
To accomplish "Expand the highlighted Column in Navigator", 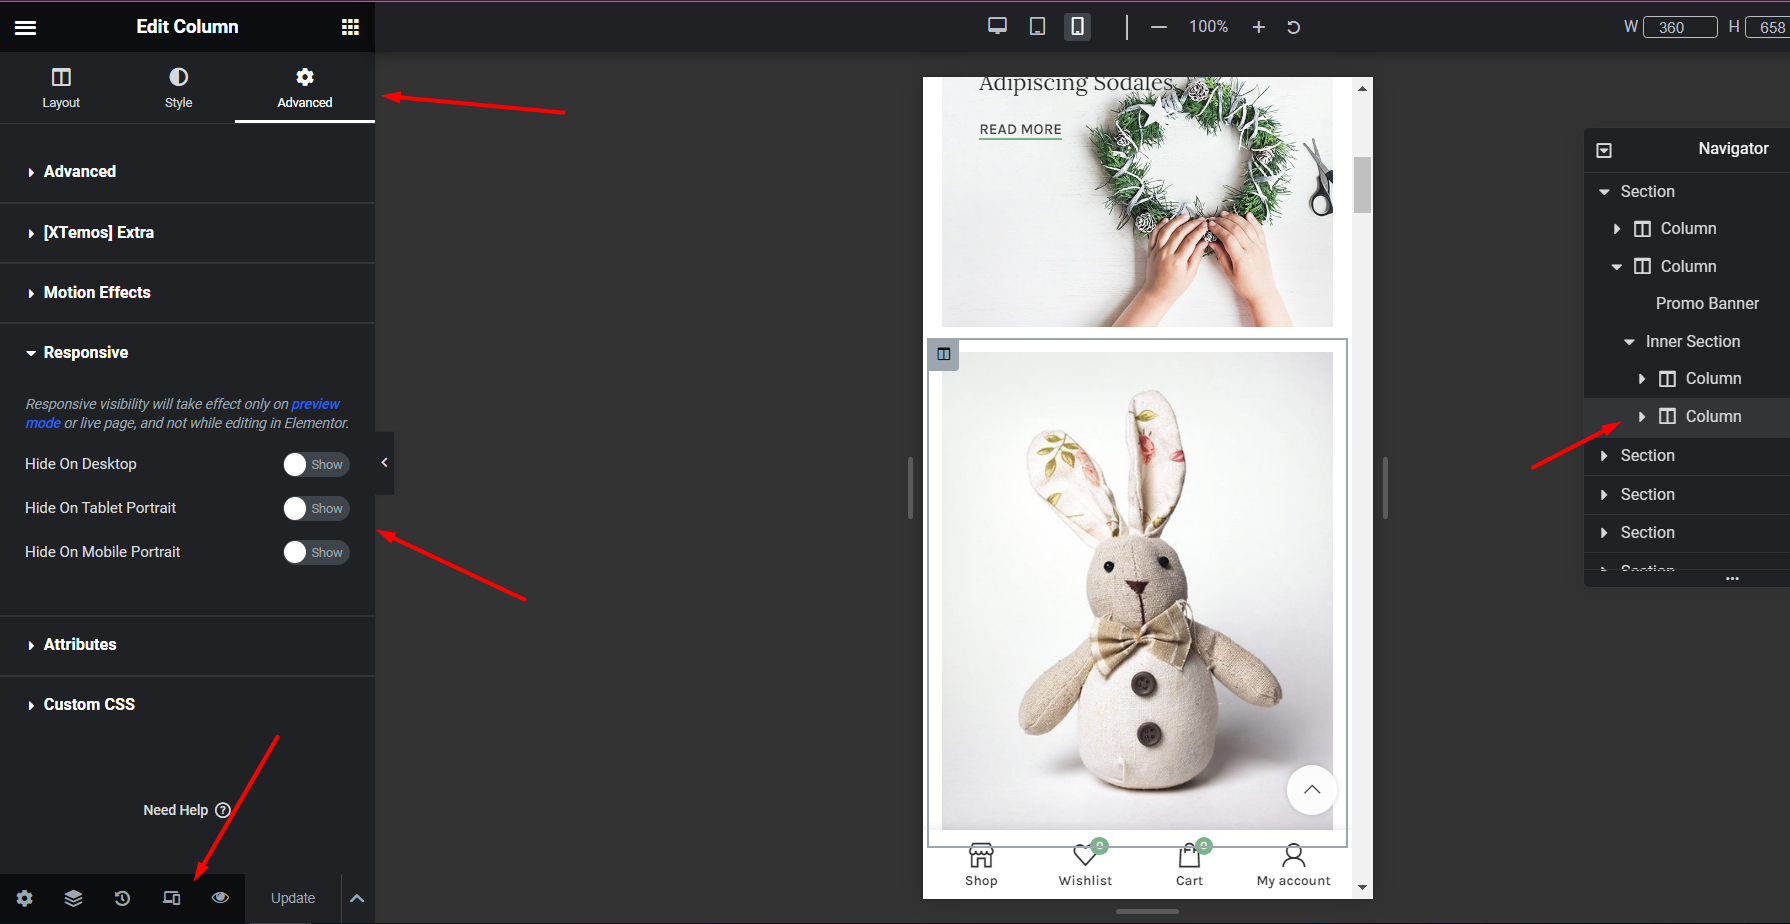I will click(1641, 417).
